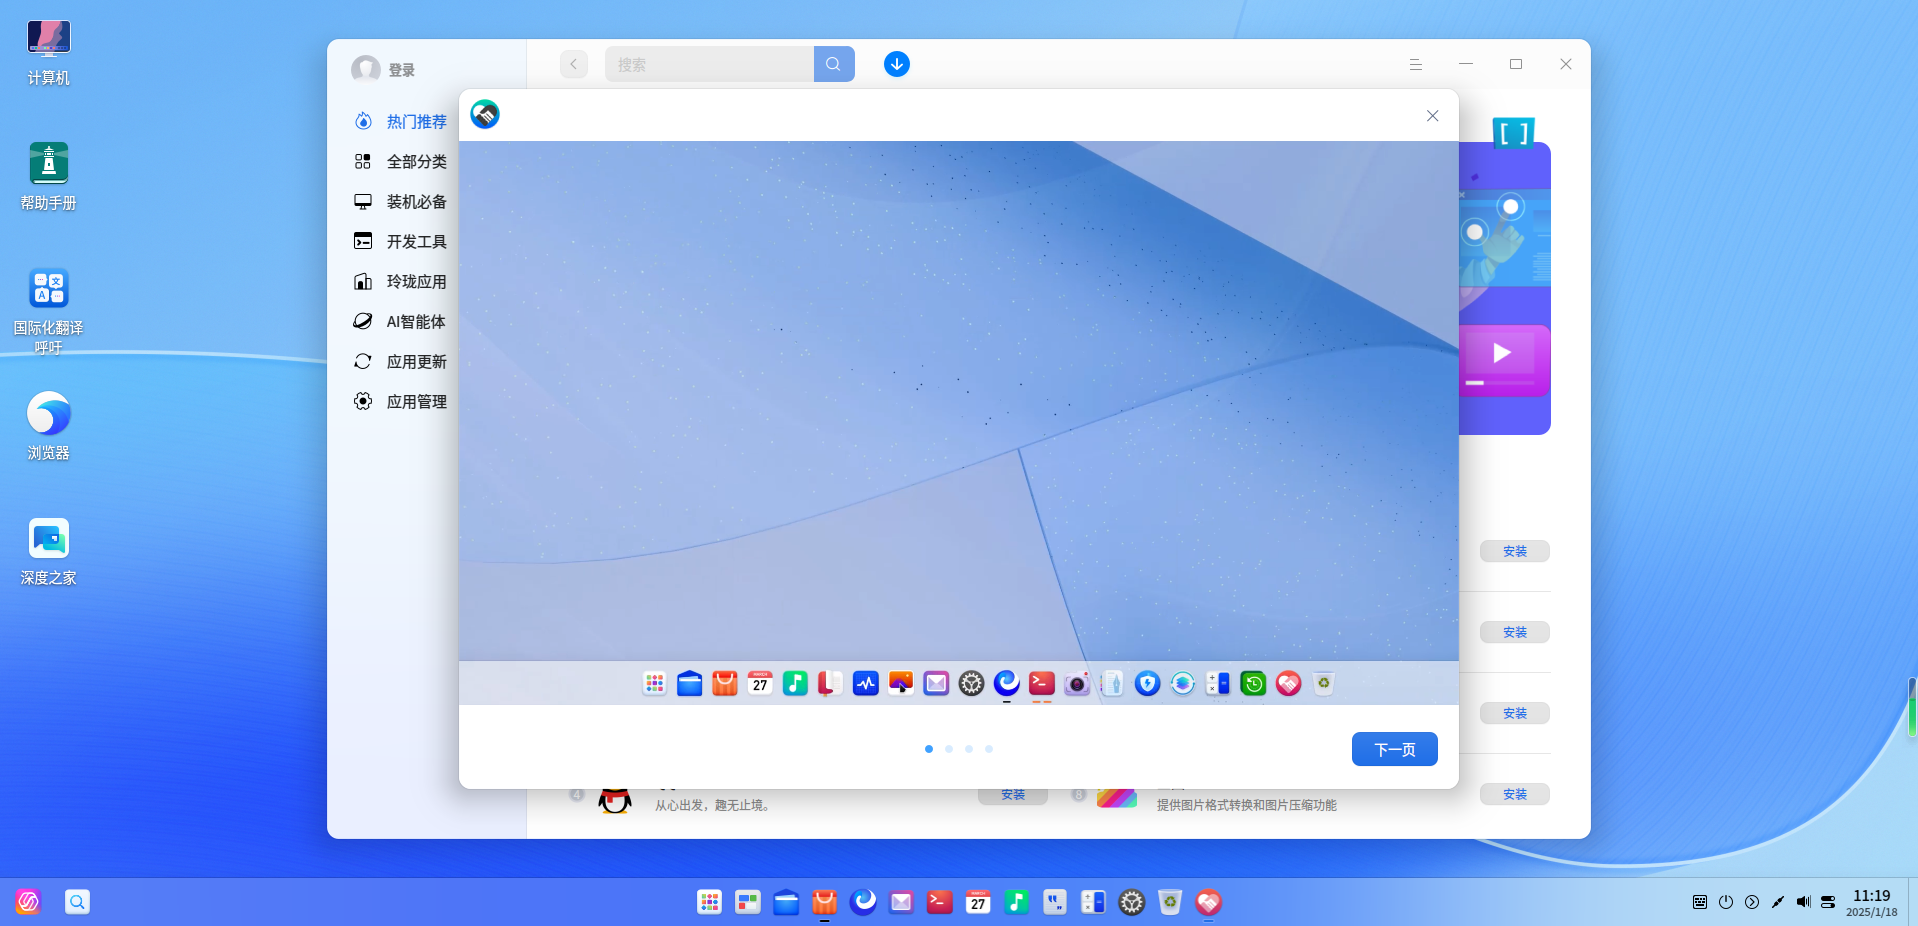Click the power icon in system tray
This screenshot has height=926, width=1918.
click(x=1726, y=902)
